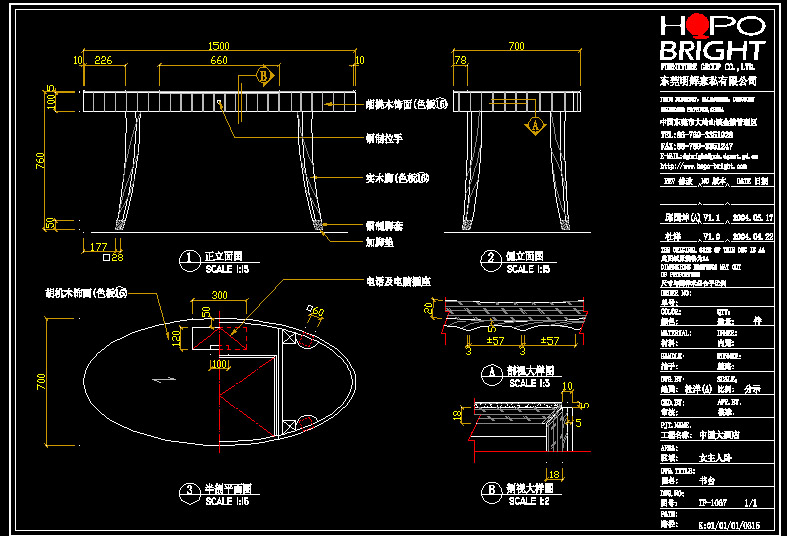Select the SCALE 1:6 label under plan
787x536 pixels.
227,501
